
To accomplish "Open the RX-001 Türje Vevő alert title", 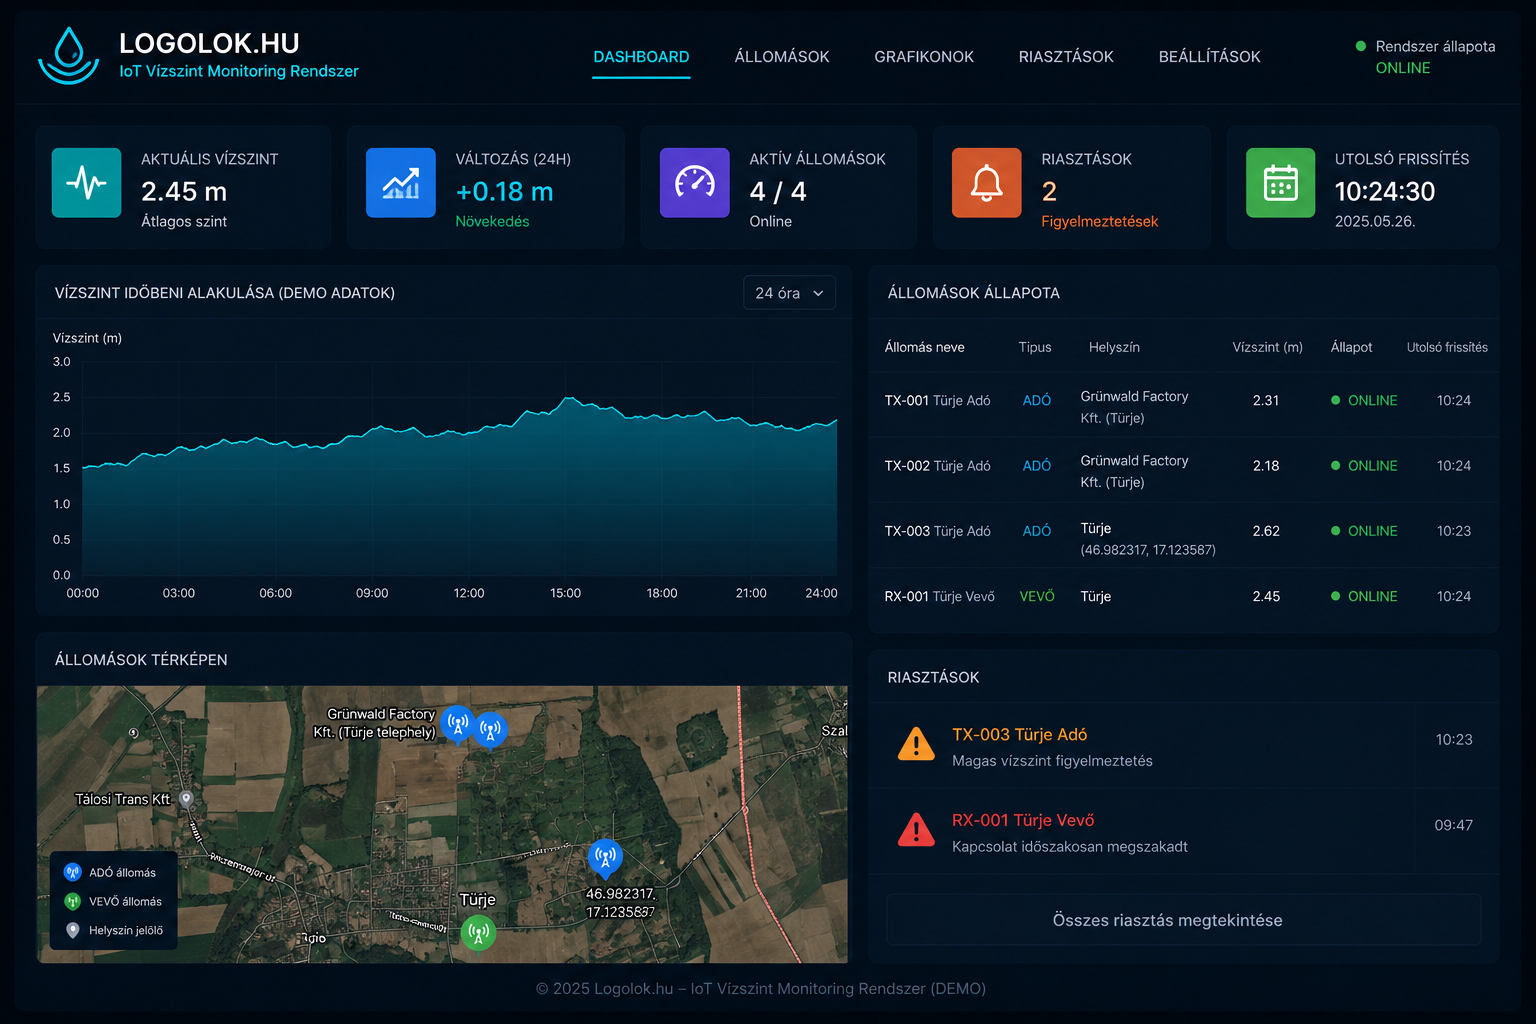I will coord(1023,820).
